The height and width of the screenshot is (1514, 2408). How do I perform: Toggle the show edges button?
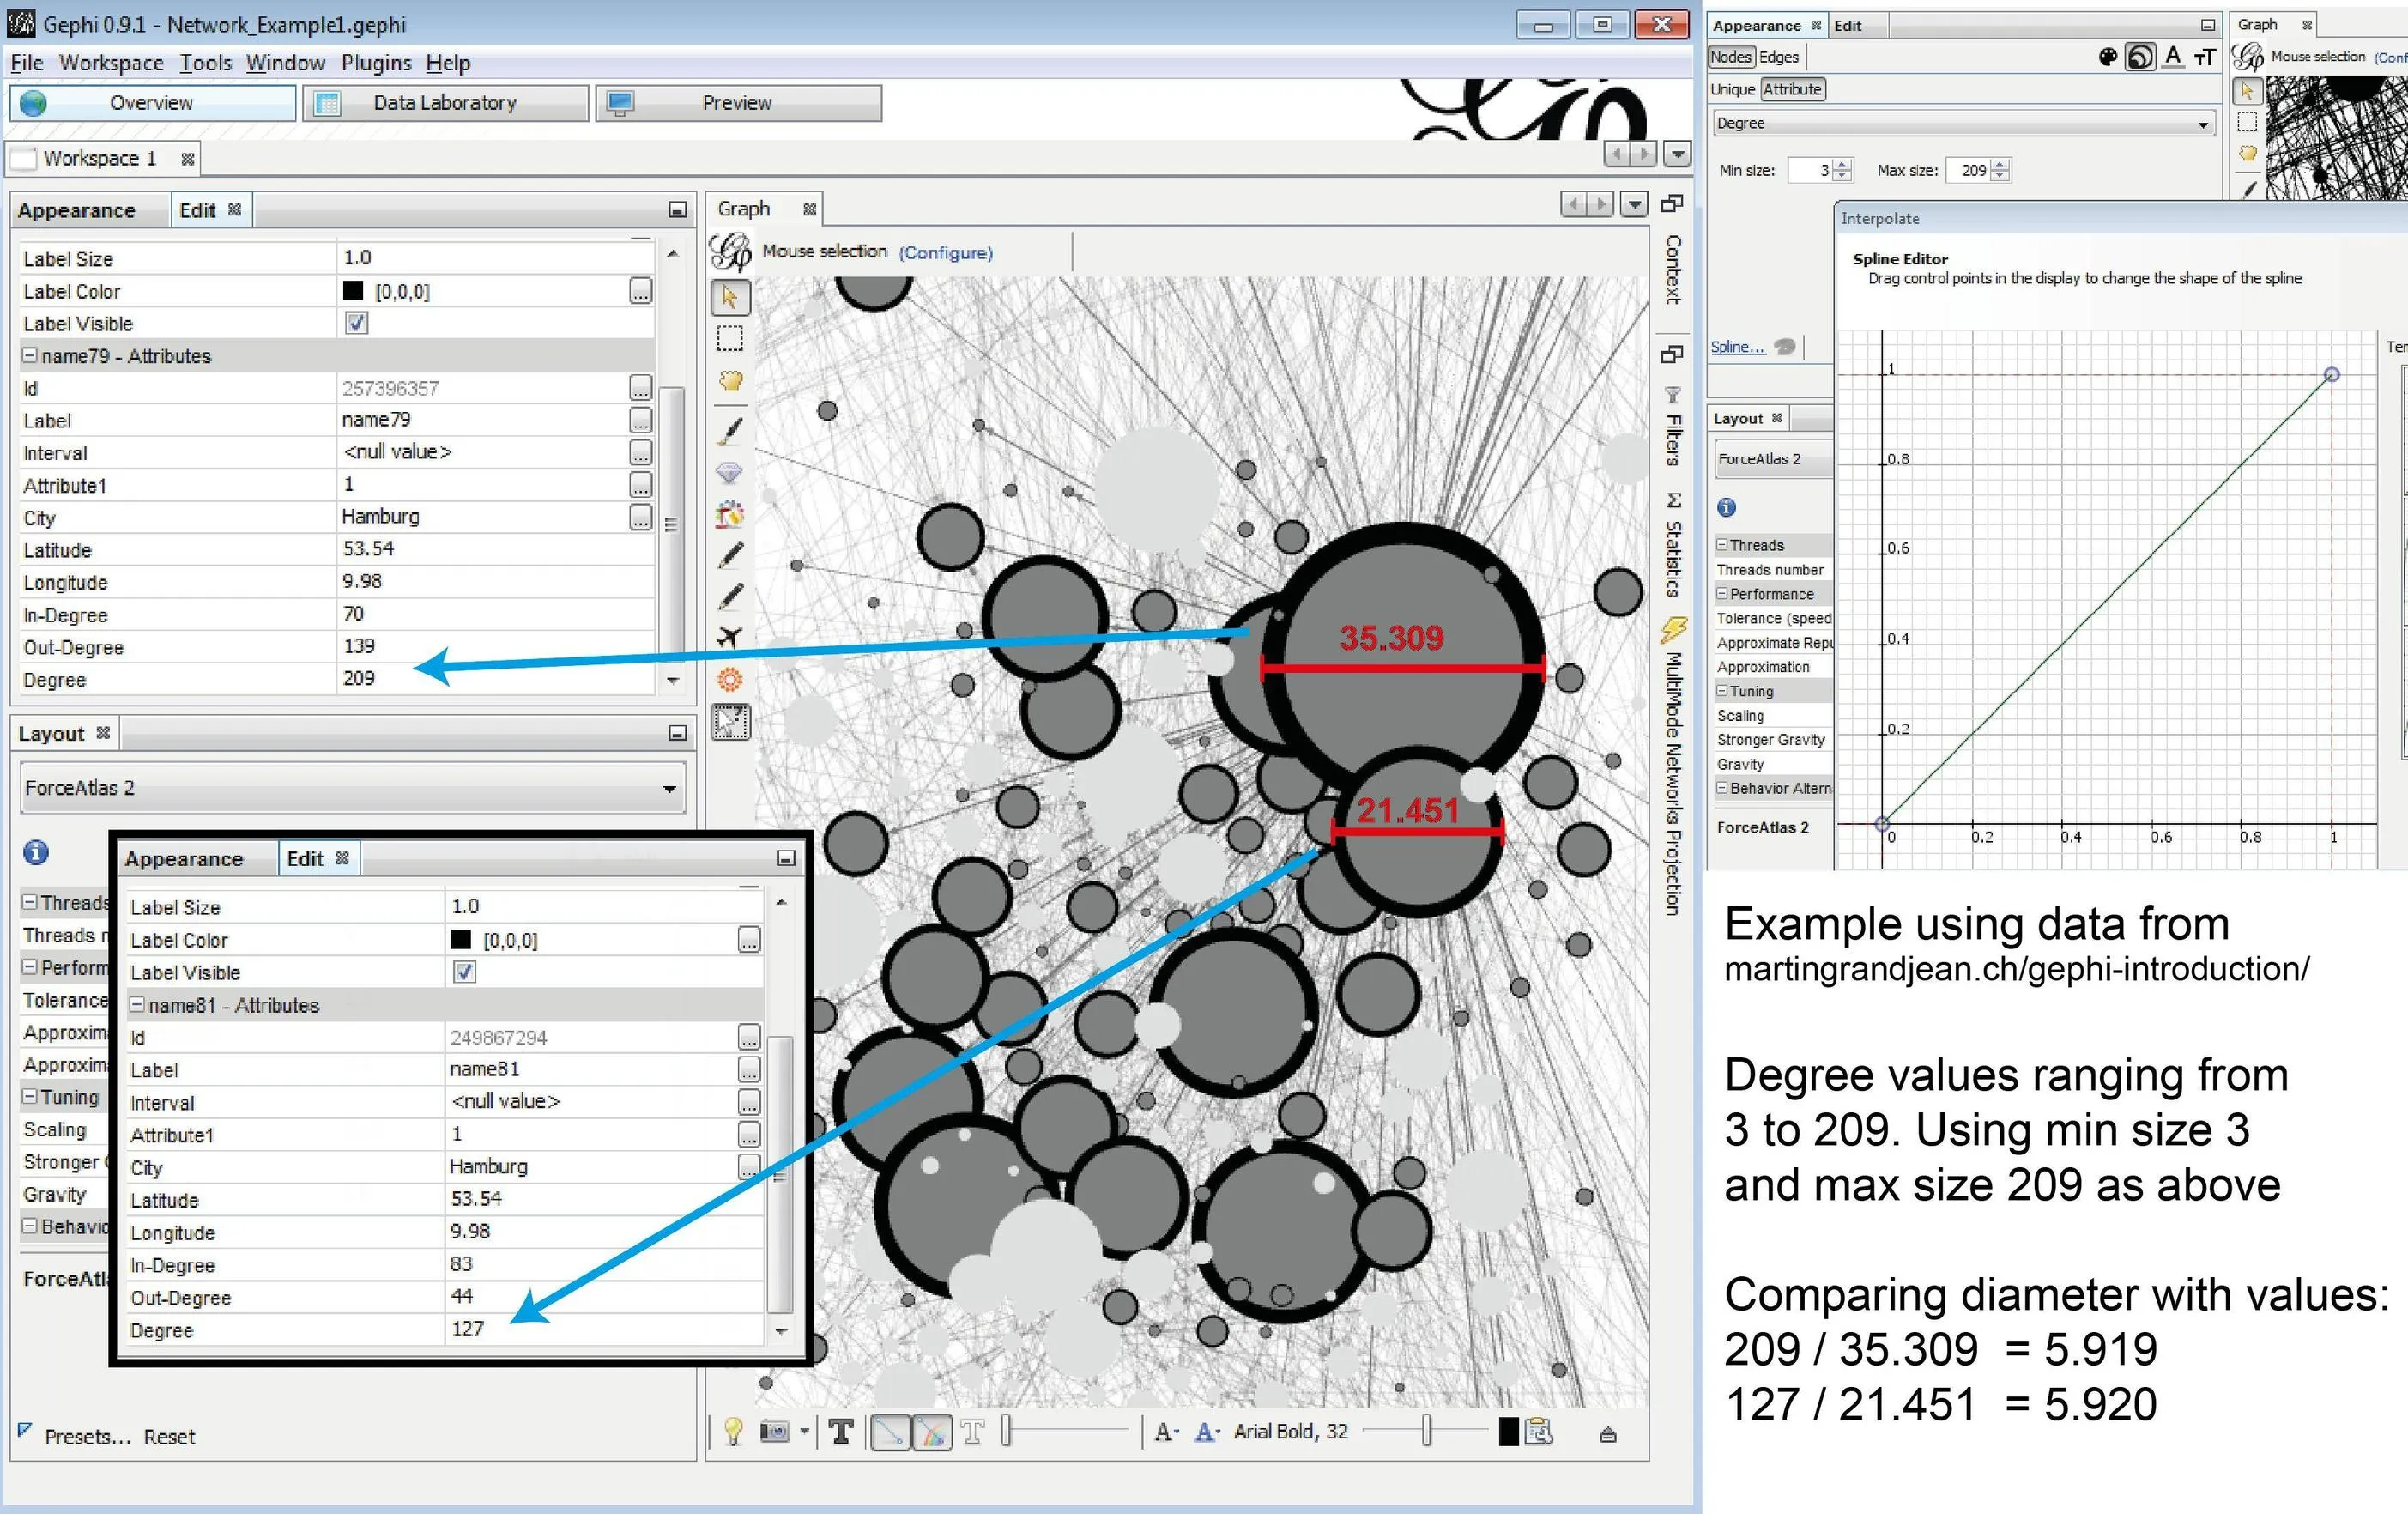pyautogui.click(x=889, y=1432)
